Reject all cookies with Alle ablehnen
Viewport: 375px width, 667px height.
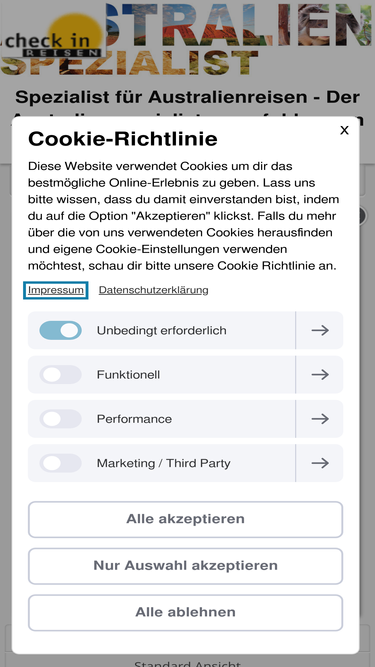185,612
